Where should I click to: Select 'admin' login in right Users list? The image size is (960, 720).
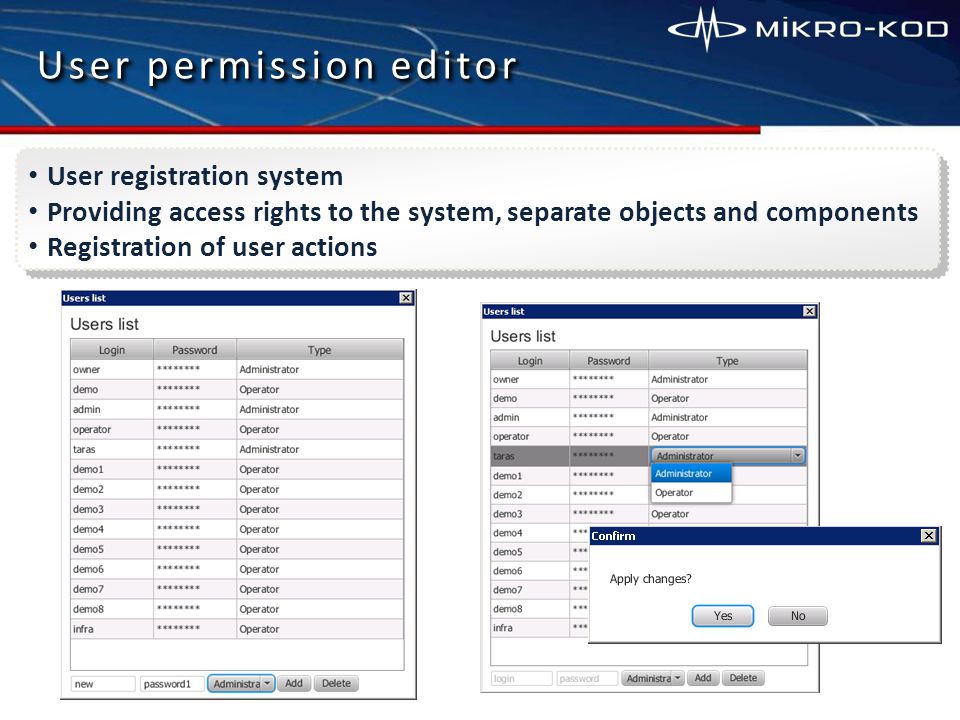pos(506,418)
